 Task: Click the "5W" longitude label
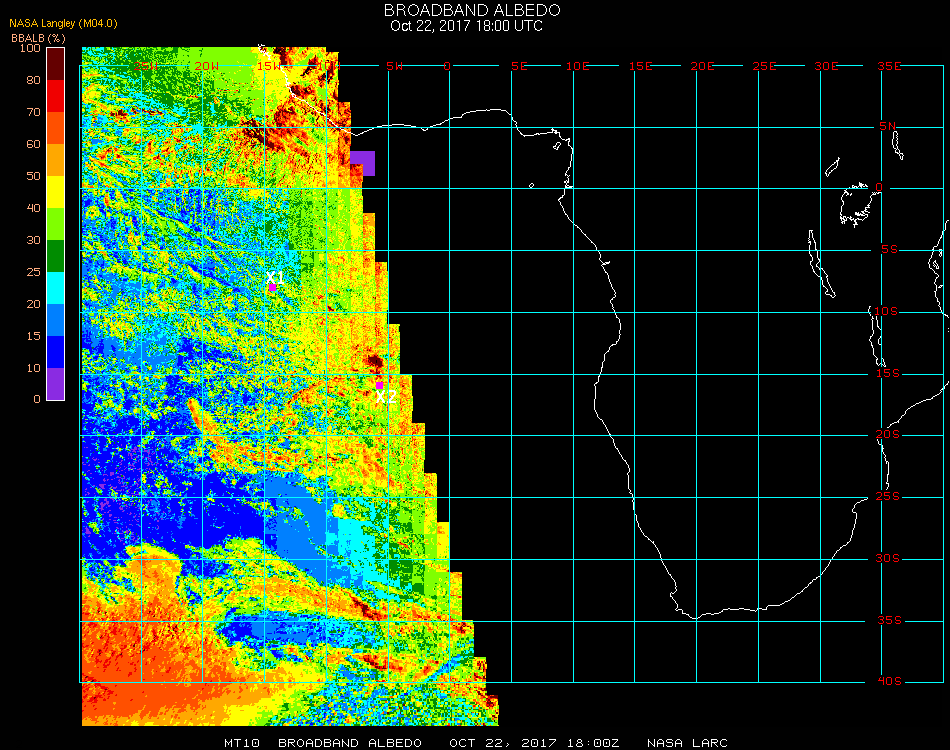pyautogui.click(x=394, y=66)
